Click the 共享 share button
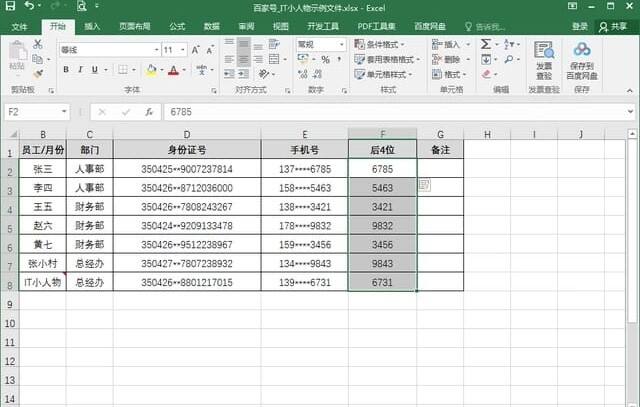The width and height of the screenshot is (640, 407). (x=613, y=27)
